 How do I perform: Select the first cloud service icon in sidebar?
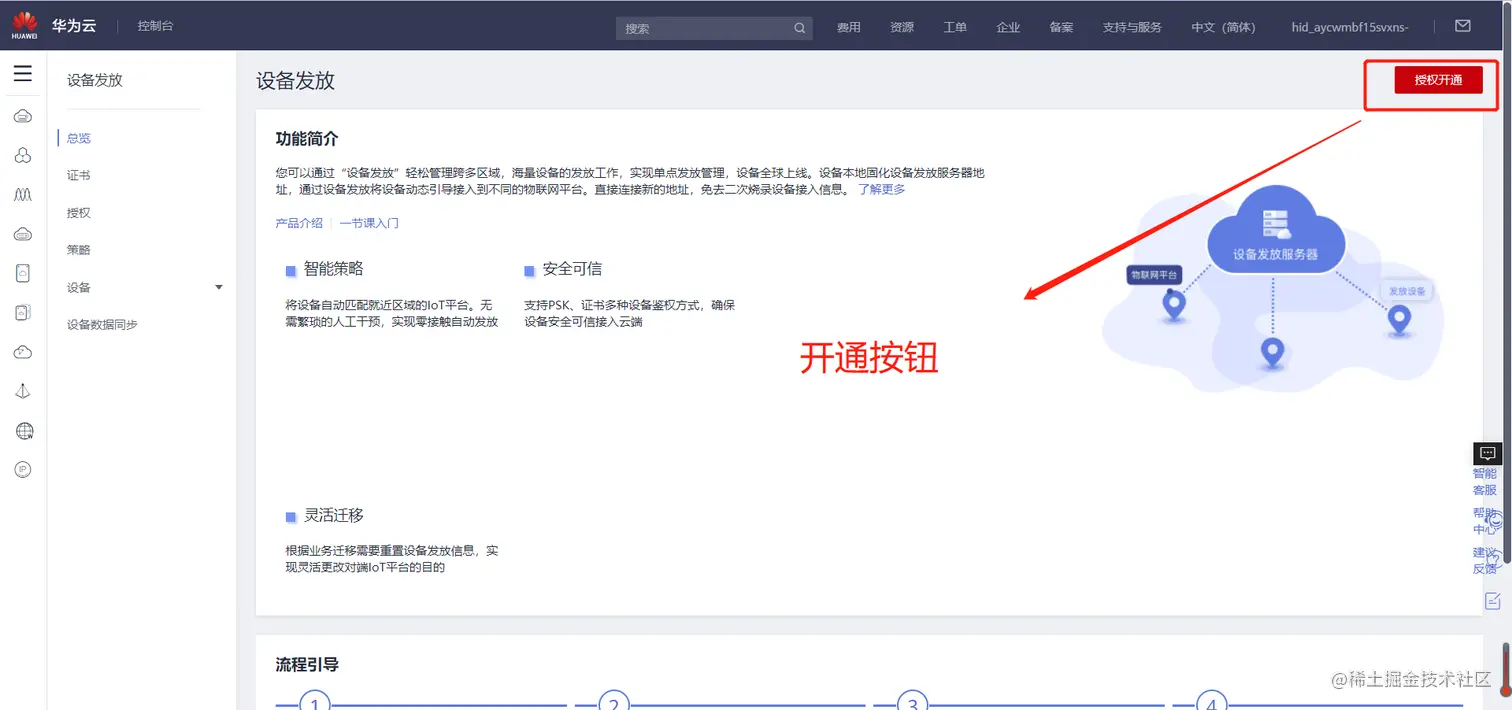pos(23,115)
